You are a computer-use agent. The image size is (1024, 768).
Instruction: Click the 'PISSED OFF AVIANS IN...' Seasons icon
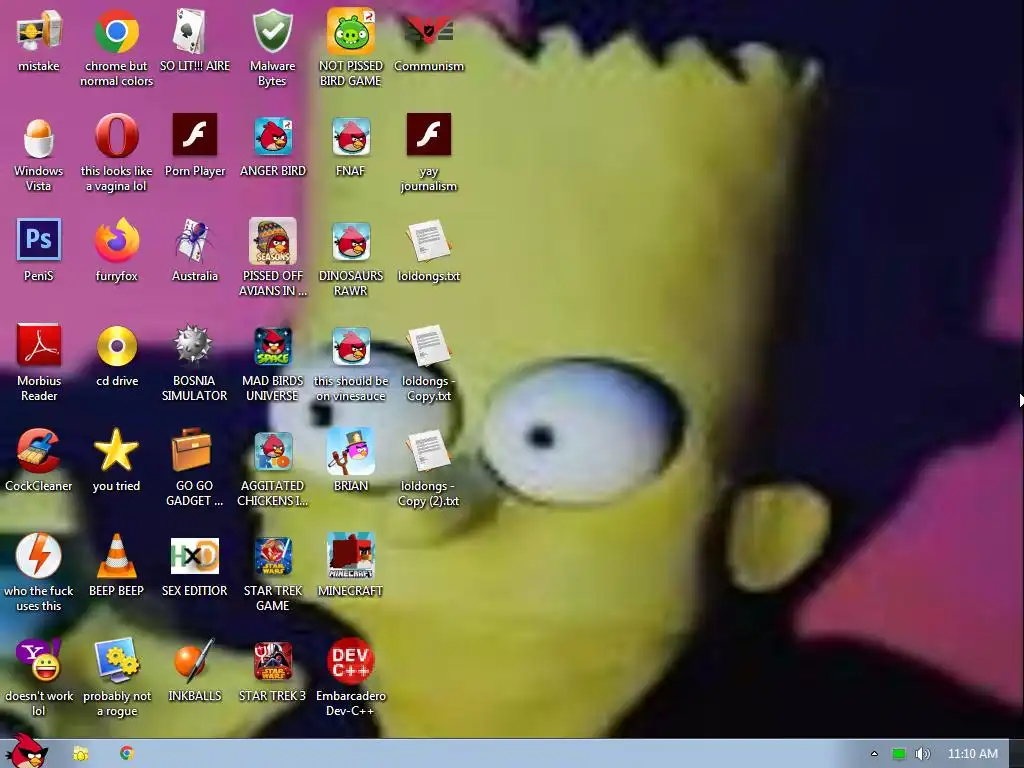[272, 240]
